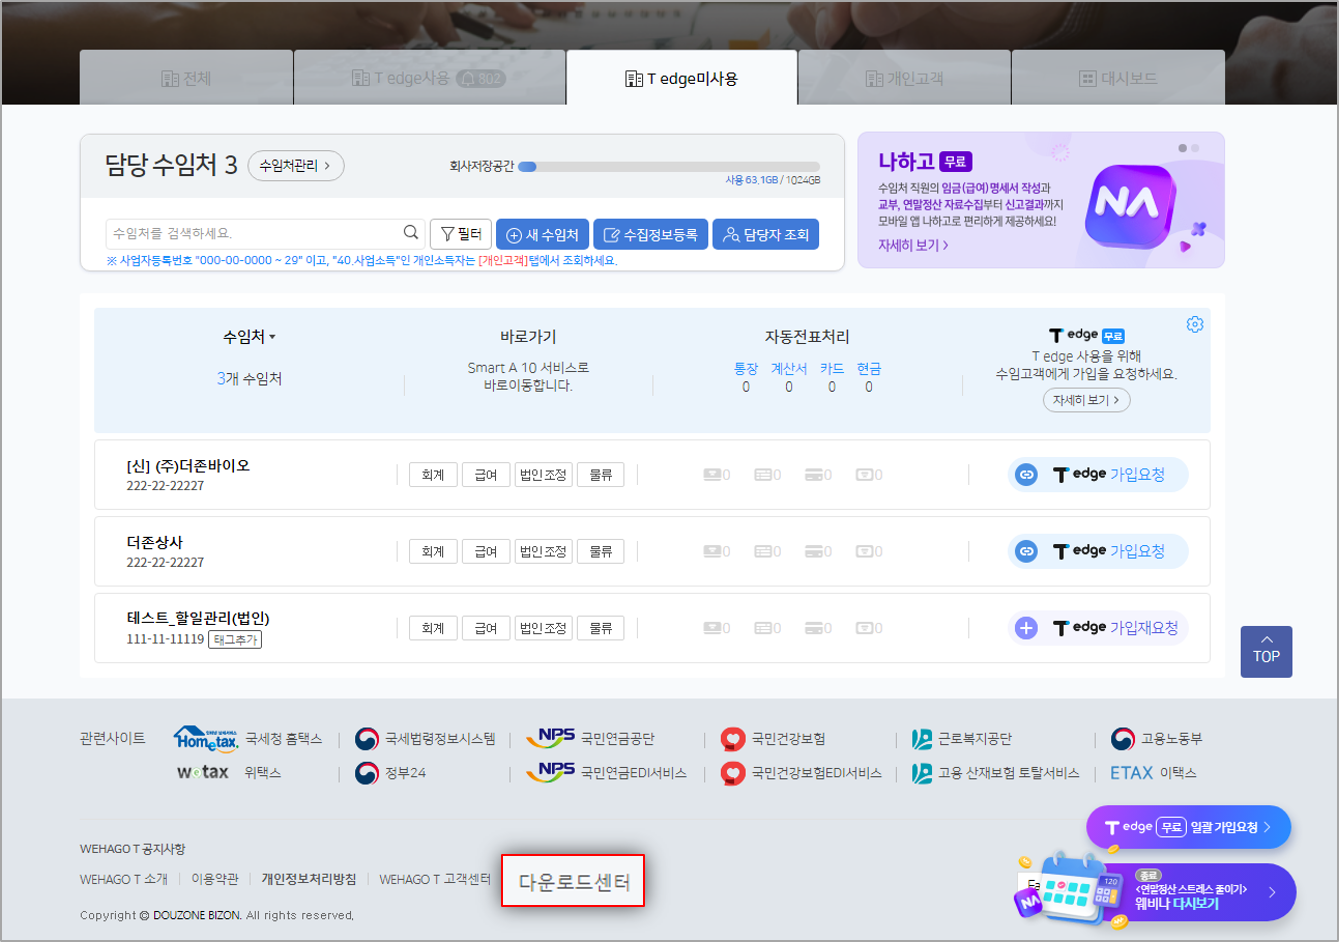1339x942 pixels.
Task: Switch to the 개인고객 tab
Action: pyautogui.click(x=904, y=78)
